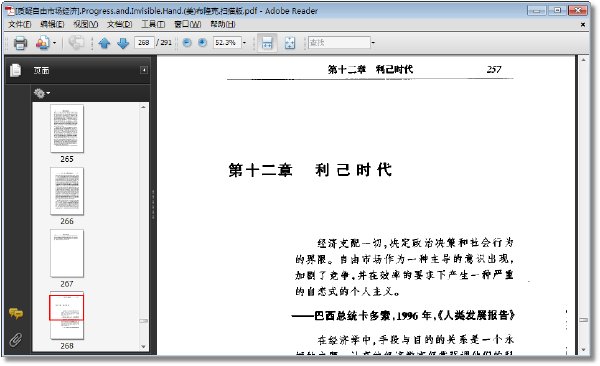Screen dimensions: 600x366
Task: Click thumbnail label text 267
Action: point(67,284)
